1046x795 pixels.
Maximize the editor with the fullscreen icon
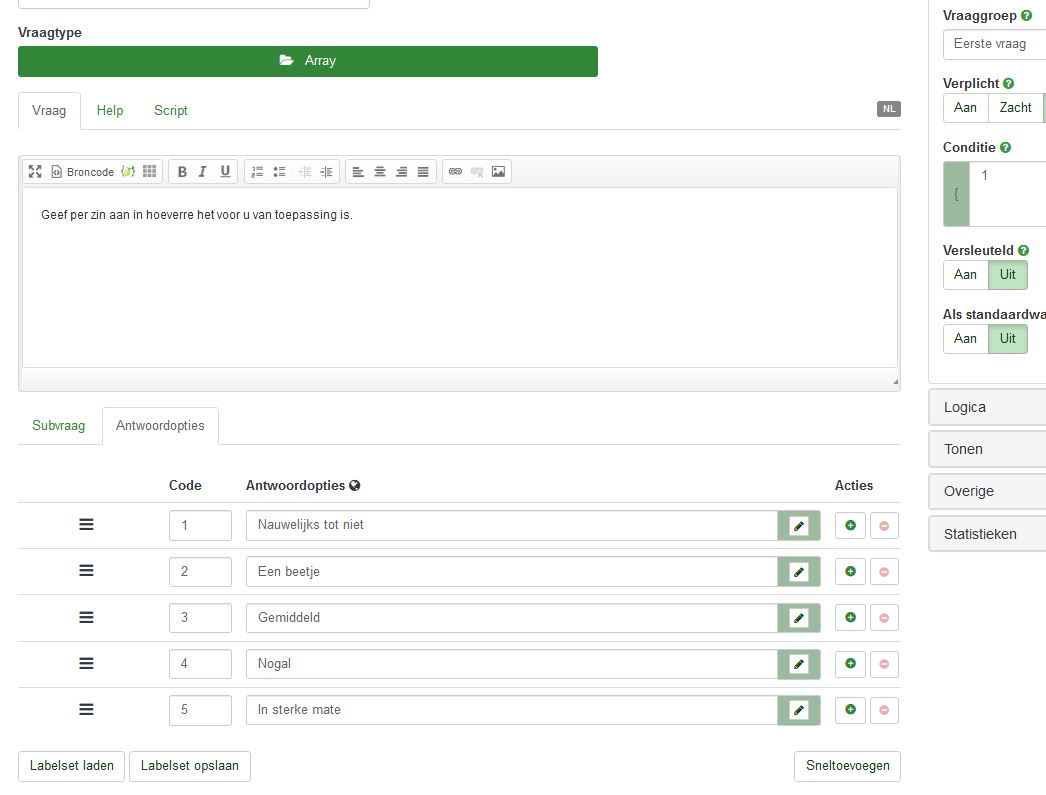point(35,172)
